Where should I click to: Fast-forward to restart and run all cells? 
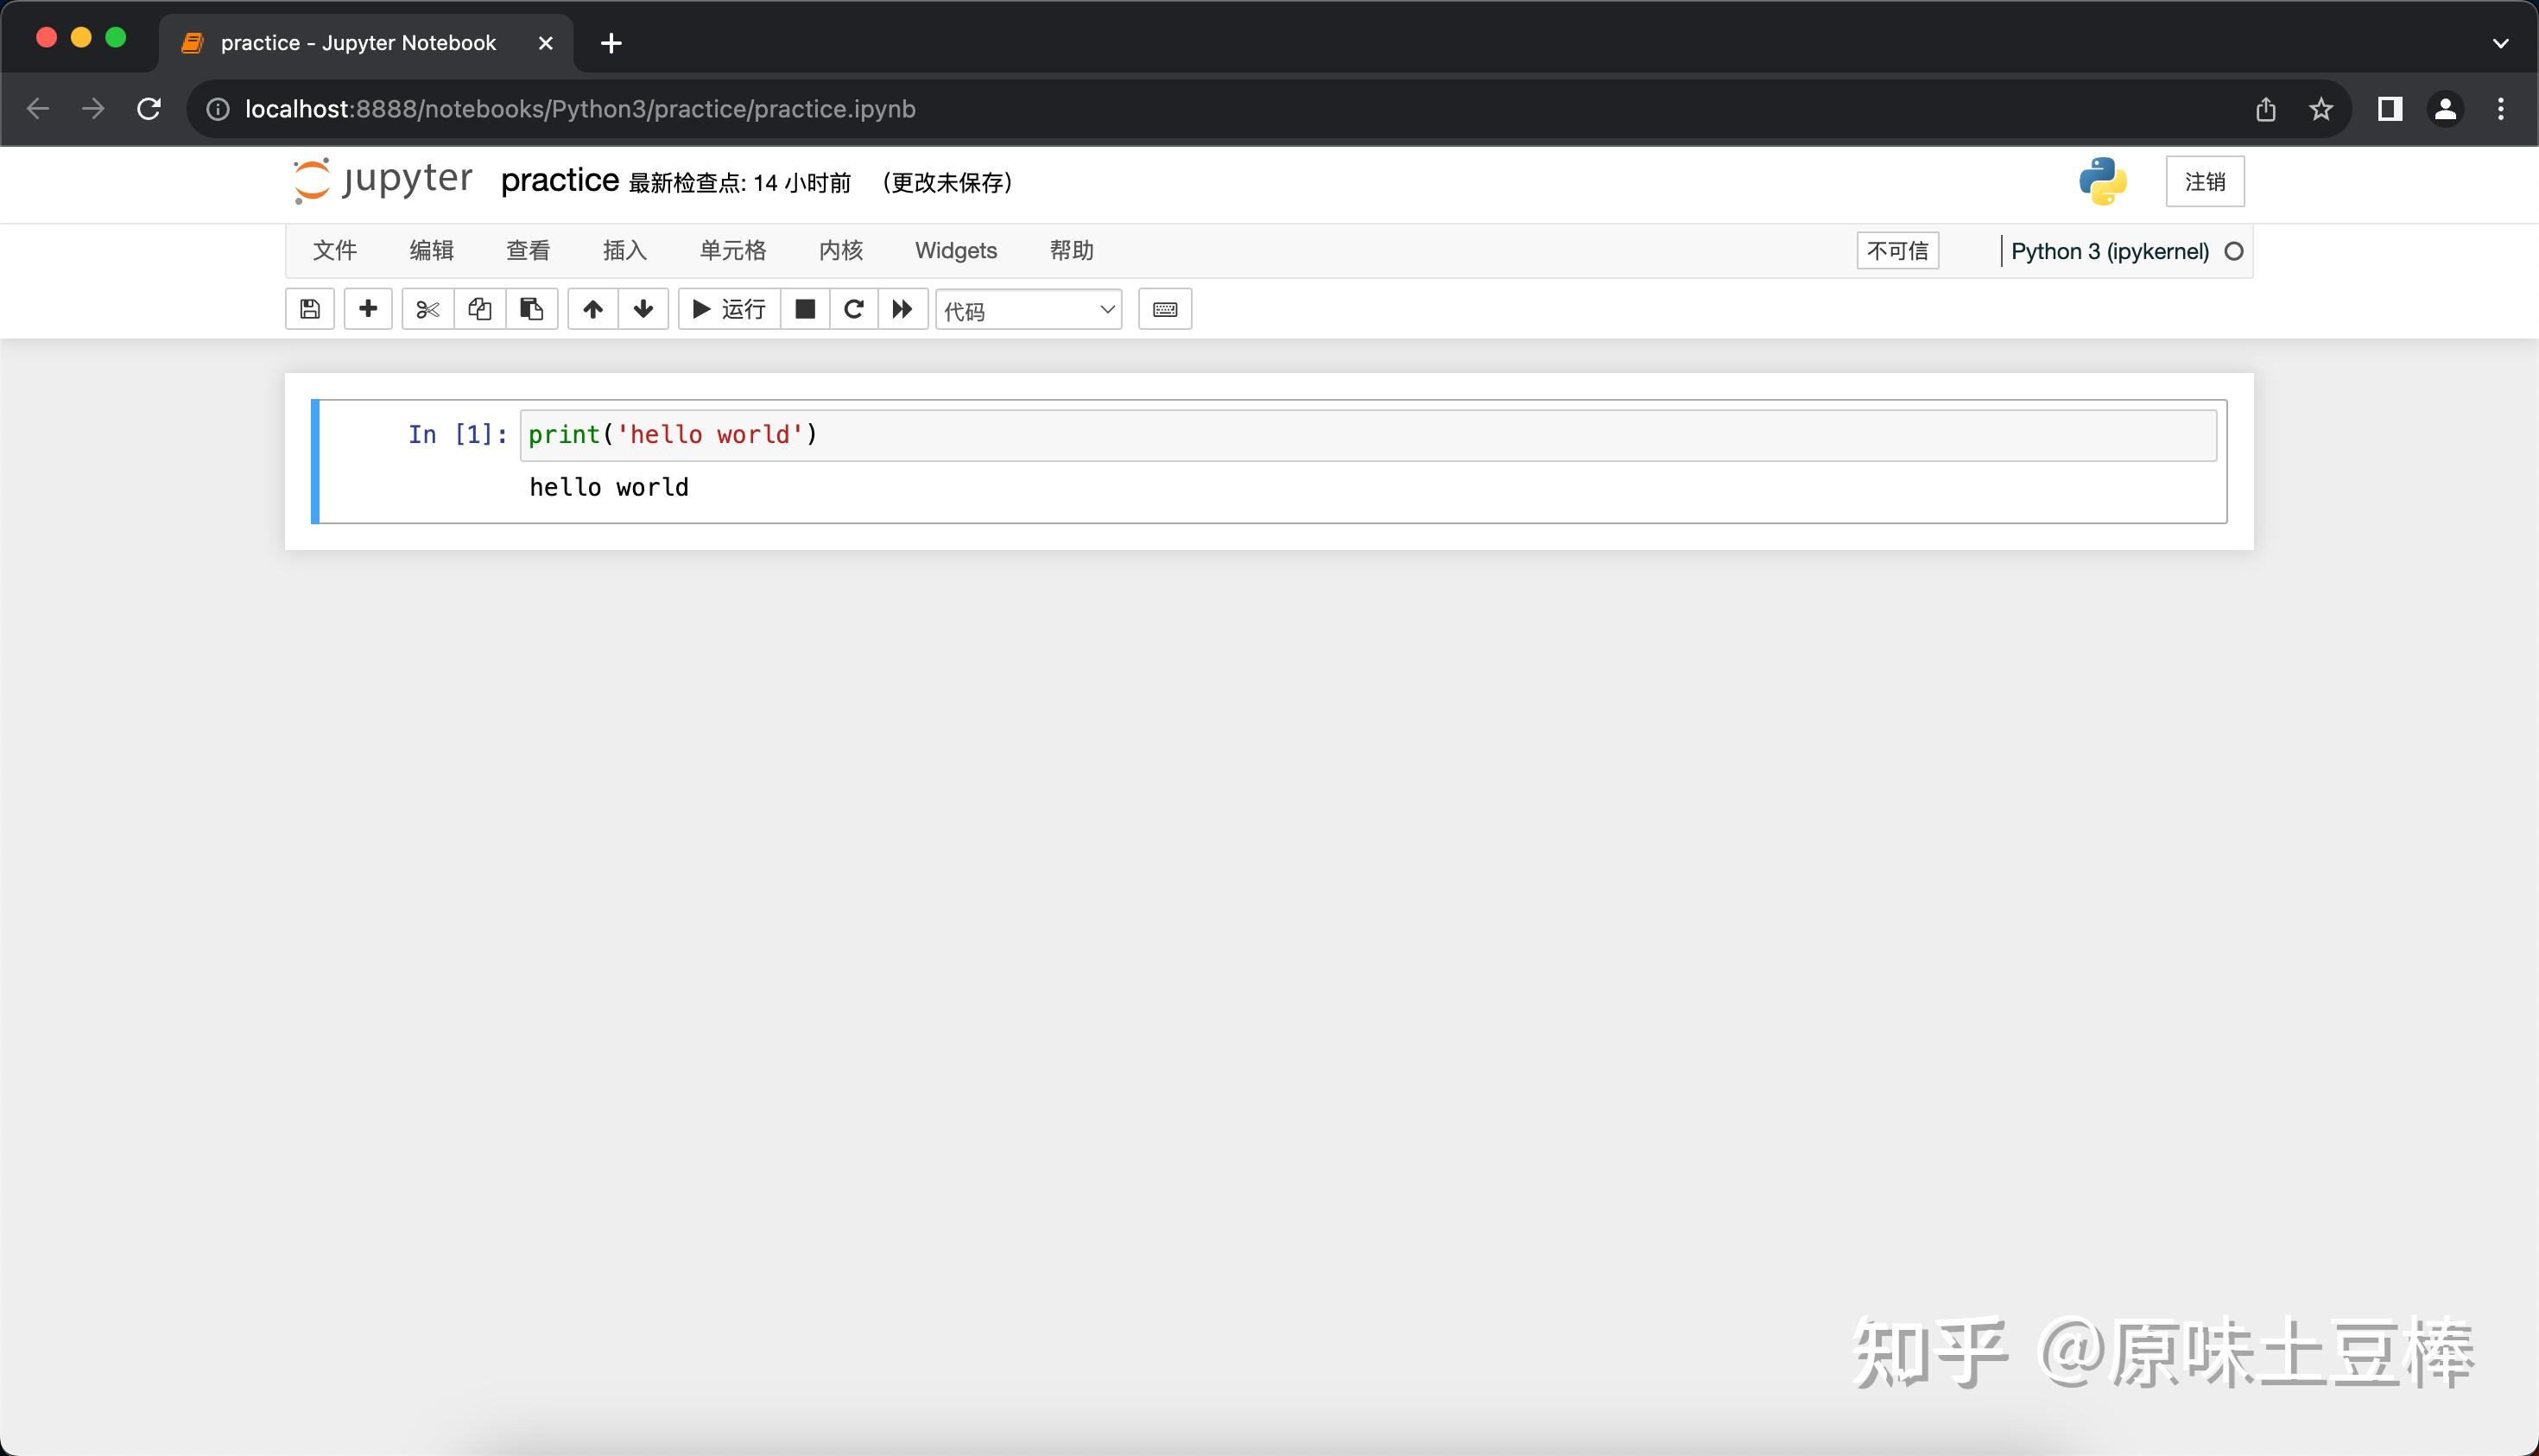tap(901, 309)
